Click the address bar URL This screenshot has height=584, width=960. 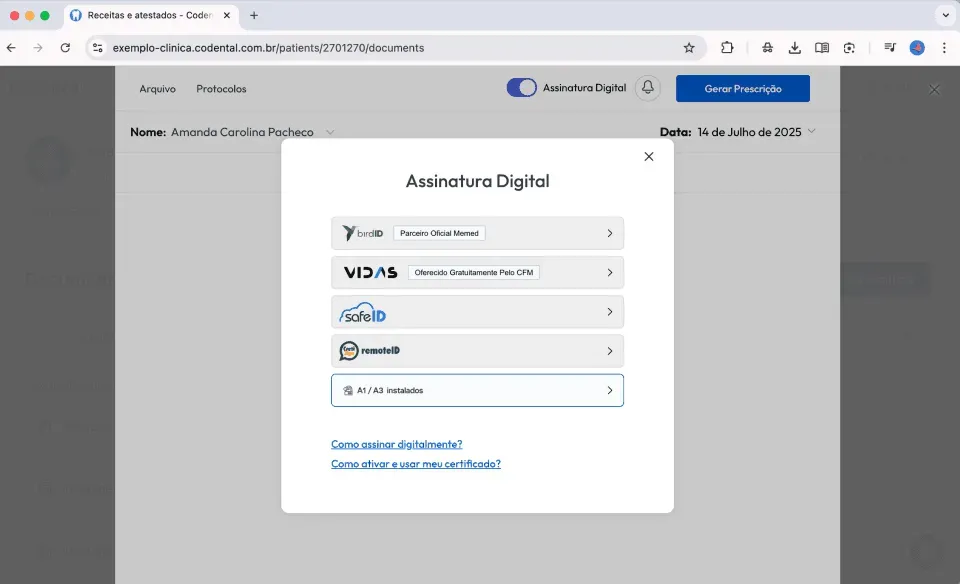pyautogui.click(x=268, y=48)
